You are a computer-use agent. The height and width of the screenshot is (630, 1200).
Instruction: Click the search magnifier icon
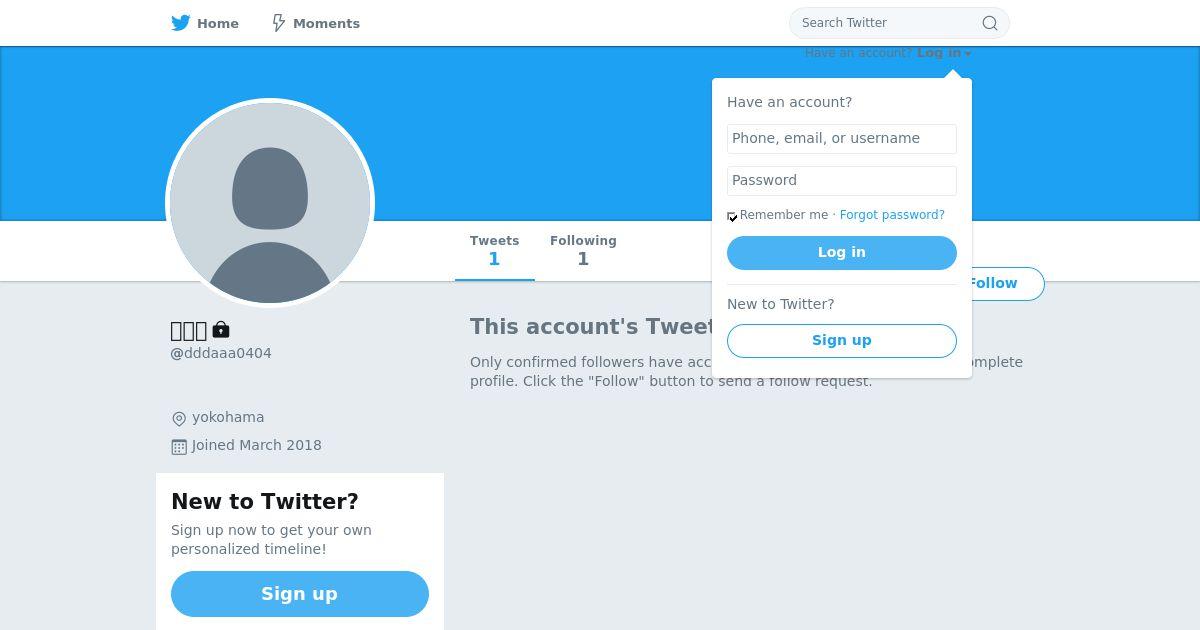click(989, 23)
